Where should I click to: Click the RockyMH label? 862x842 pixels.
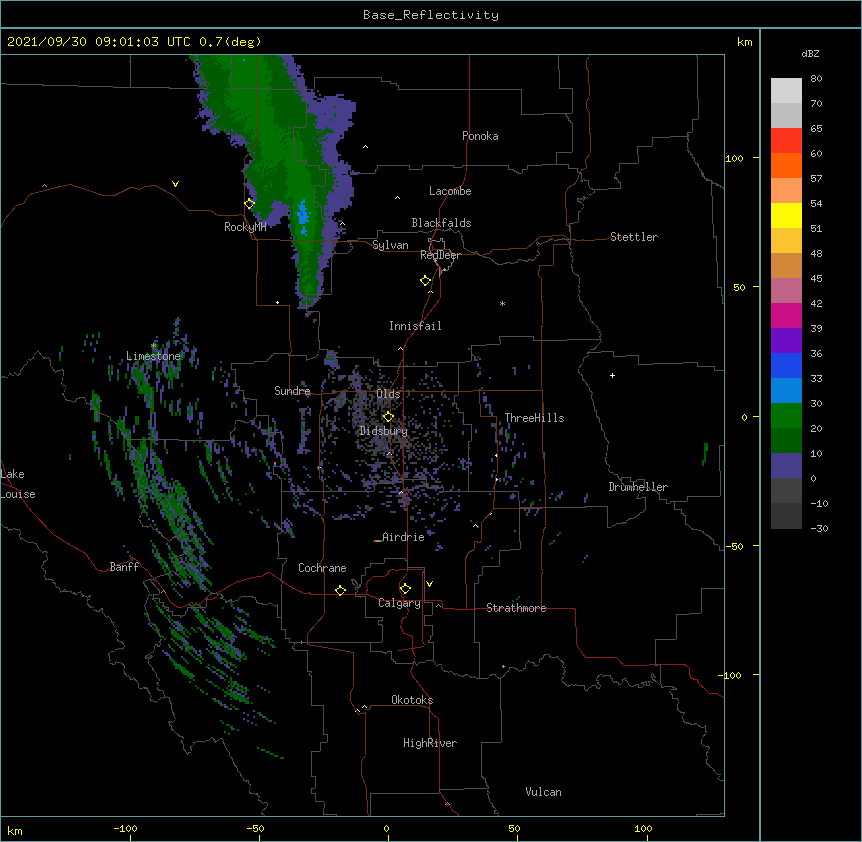(x=245, y=227)
